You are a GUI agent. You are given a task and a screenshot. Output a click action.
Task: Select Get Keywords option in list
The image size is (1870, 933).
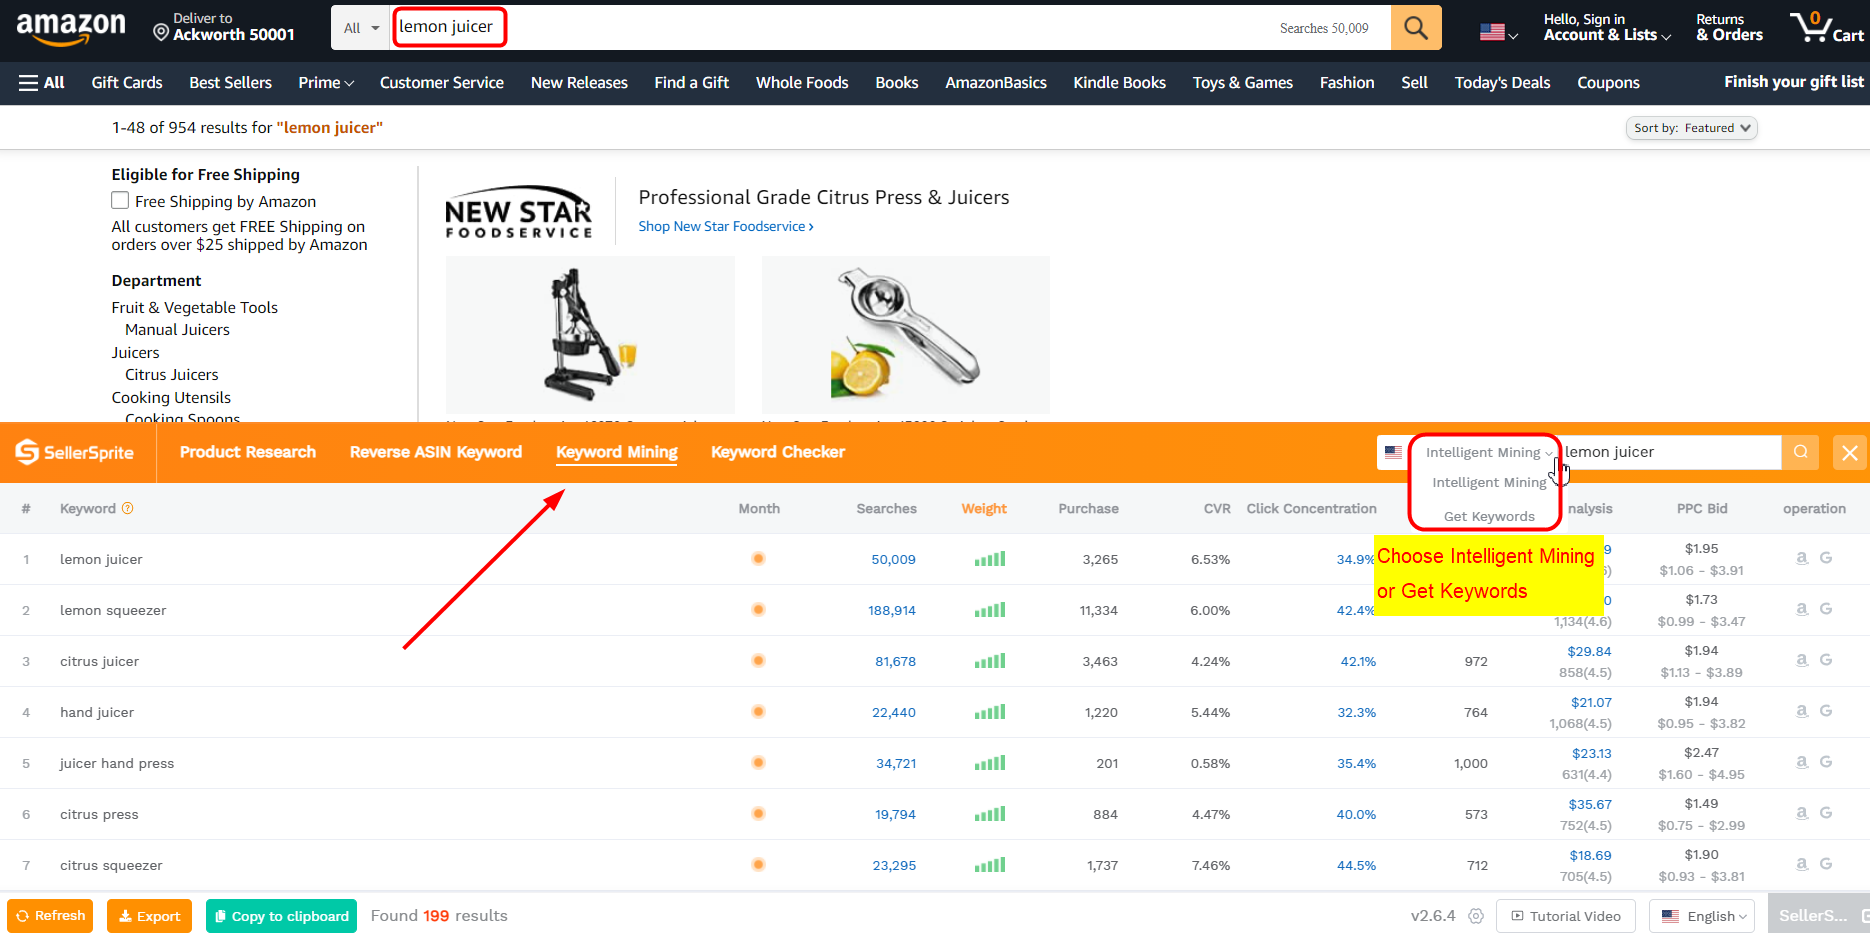(1489, 517)
